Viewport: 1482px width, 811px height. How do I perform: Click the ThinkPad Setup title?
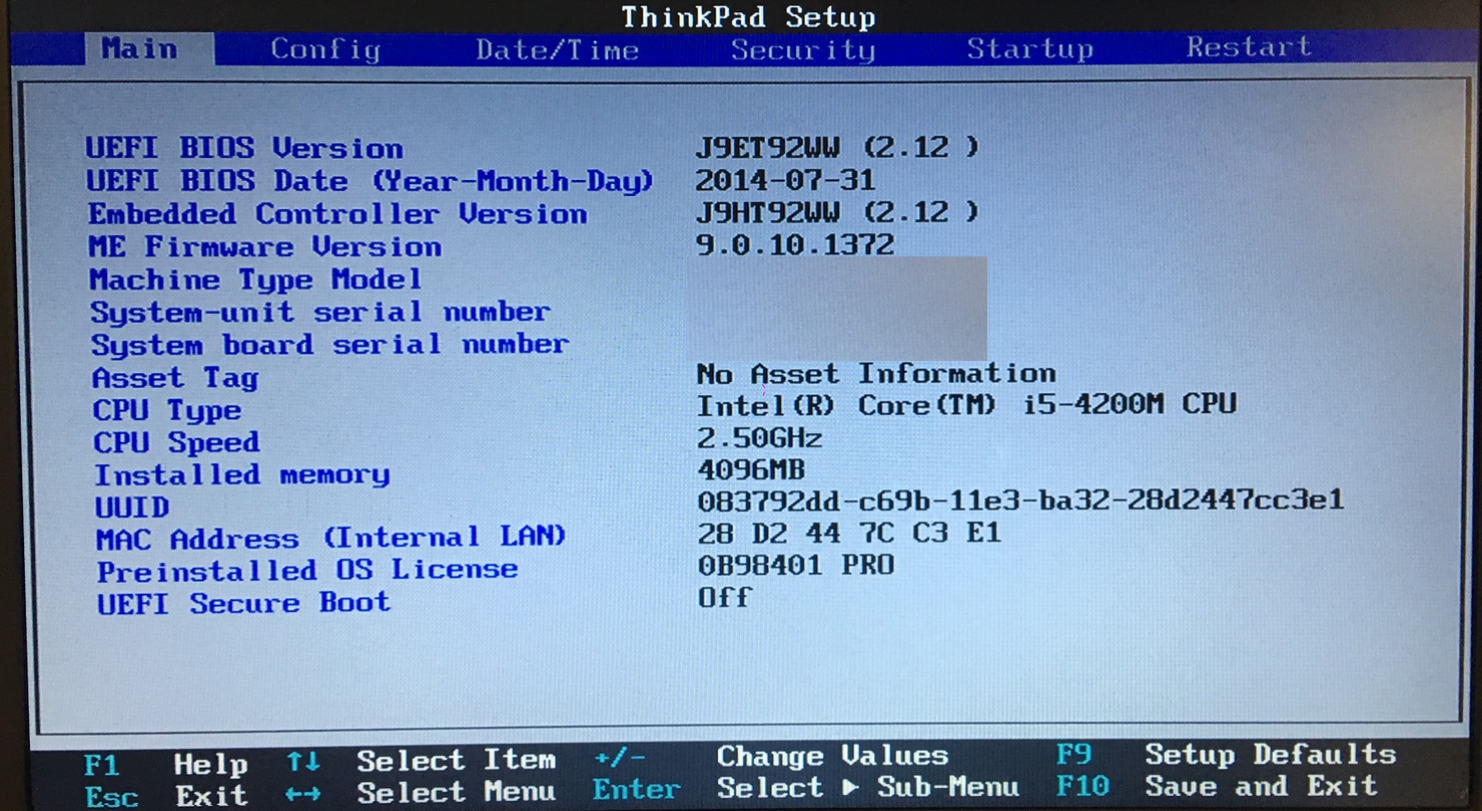coord(748,16)
